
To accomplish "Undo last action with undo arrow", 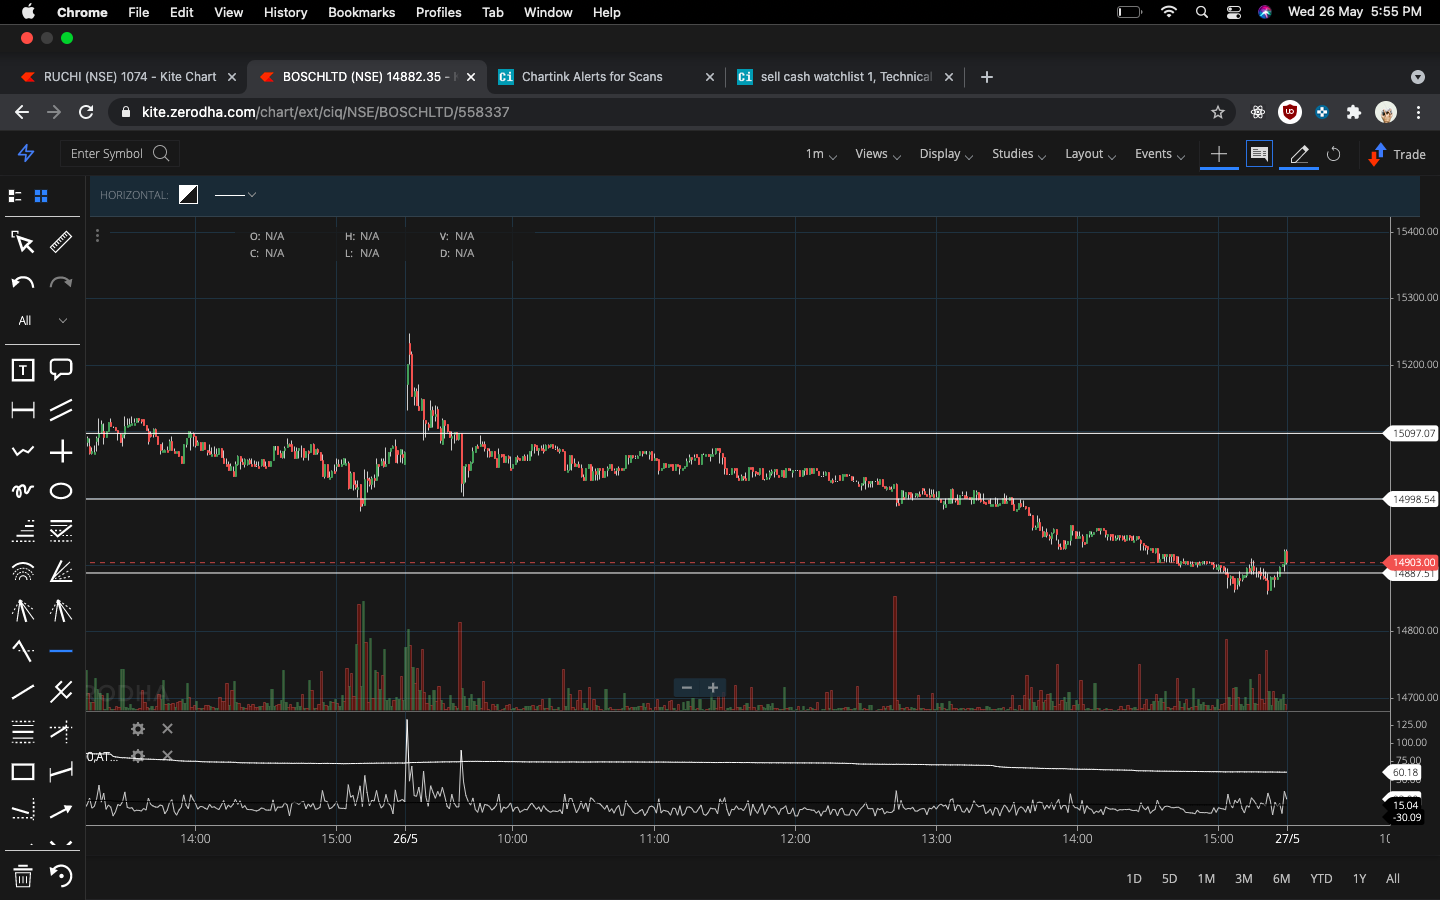I will pos(21,282).
